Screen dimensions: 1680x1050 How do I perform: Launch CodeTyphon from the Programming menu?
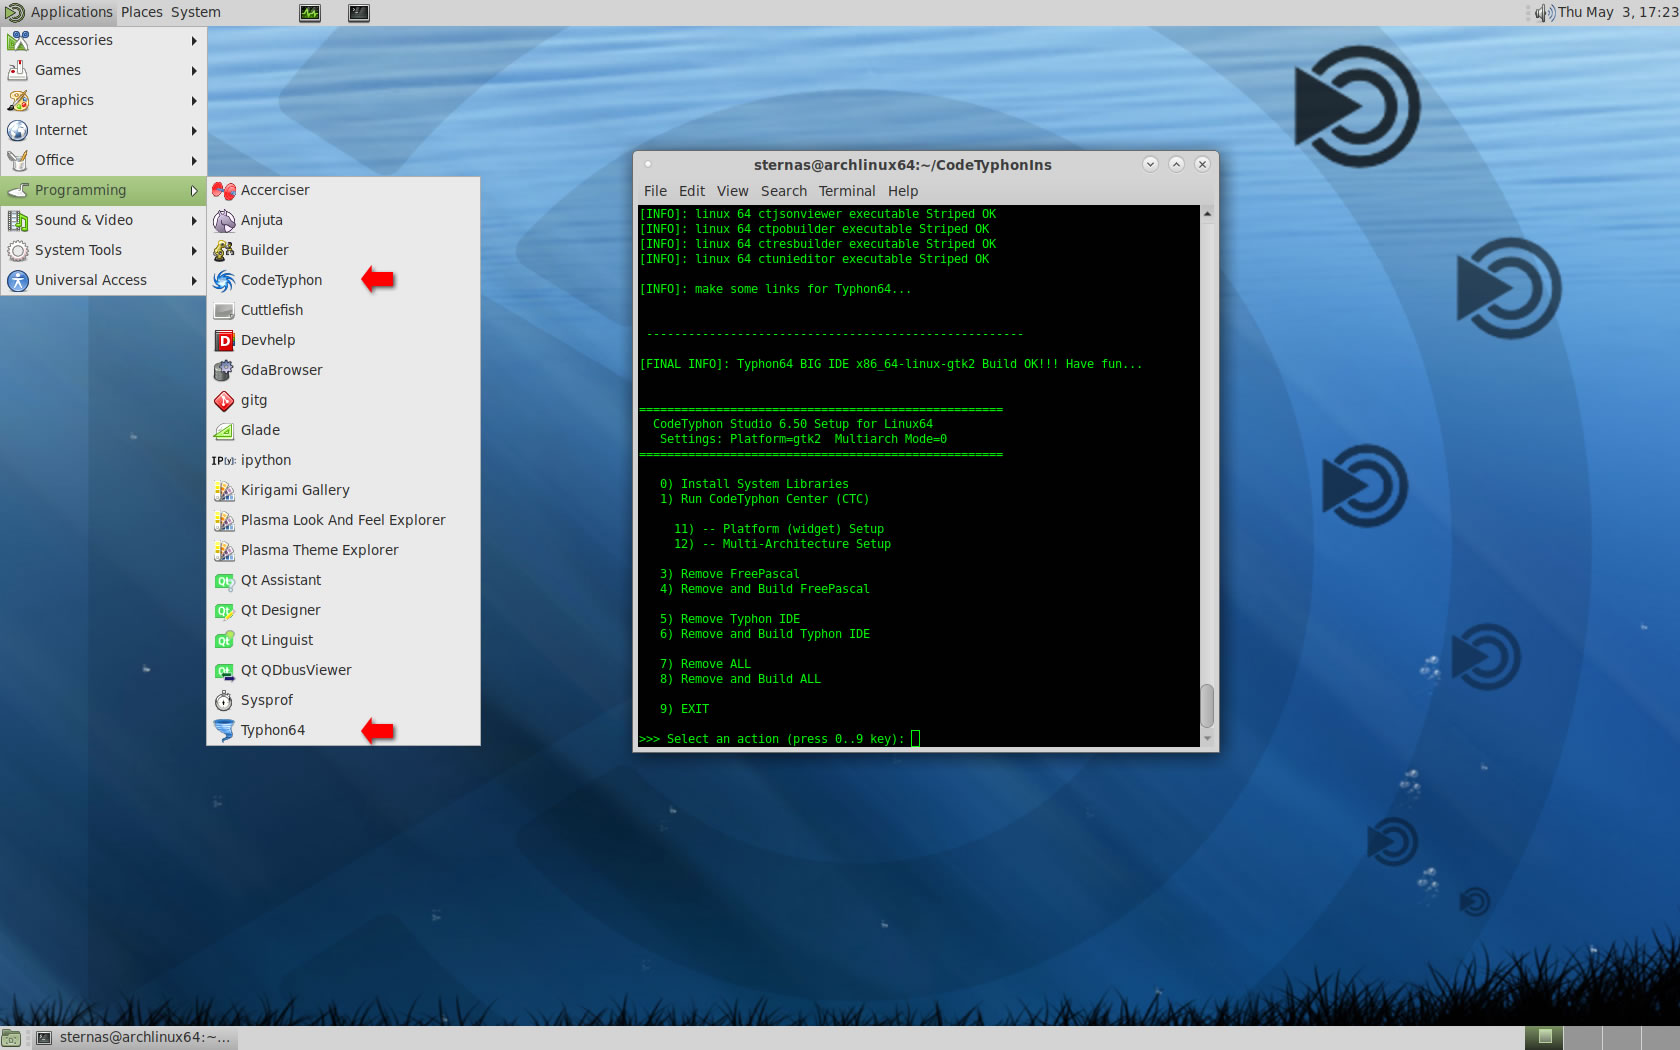[343, 280]
